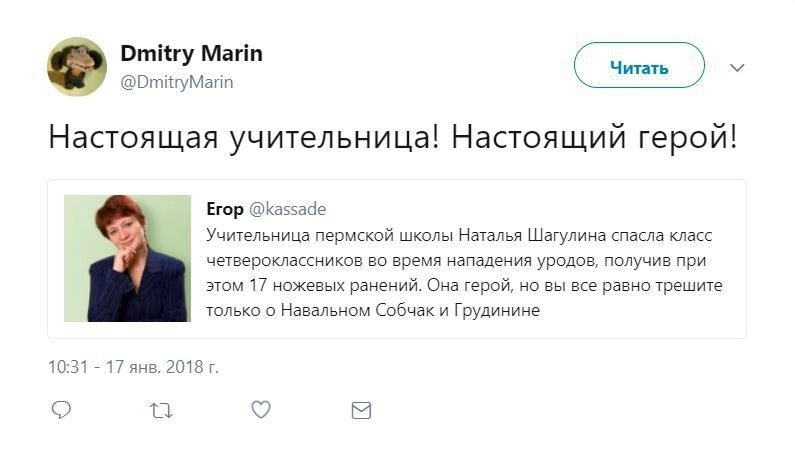Open the Егор author name in quoted tweet

(x=224, y=209)
